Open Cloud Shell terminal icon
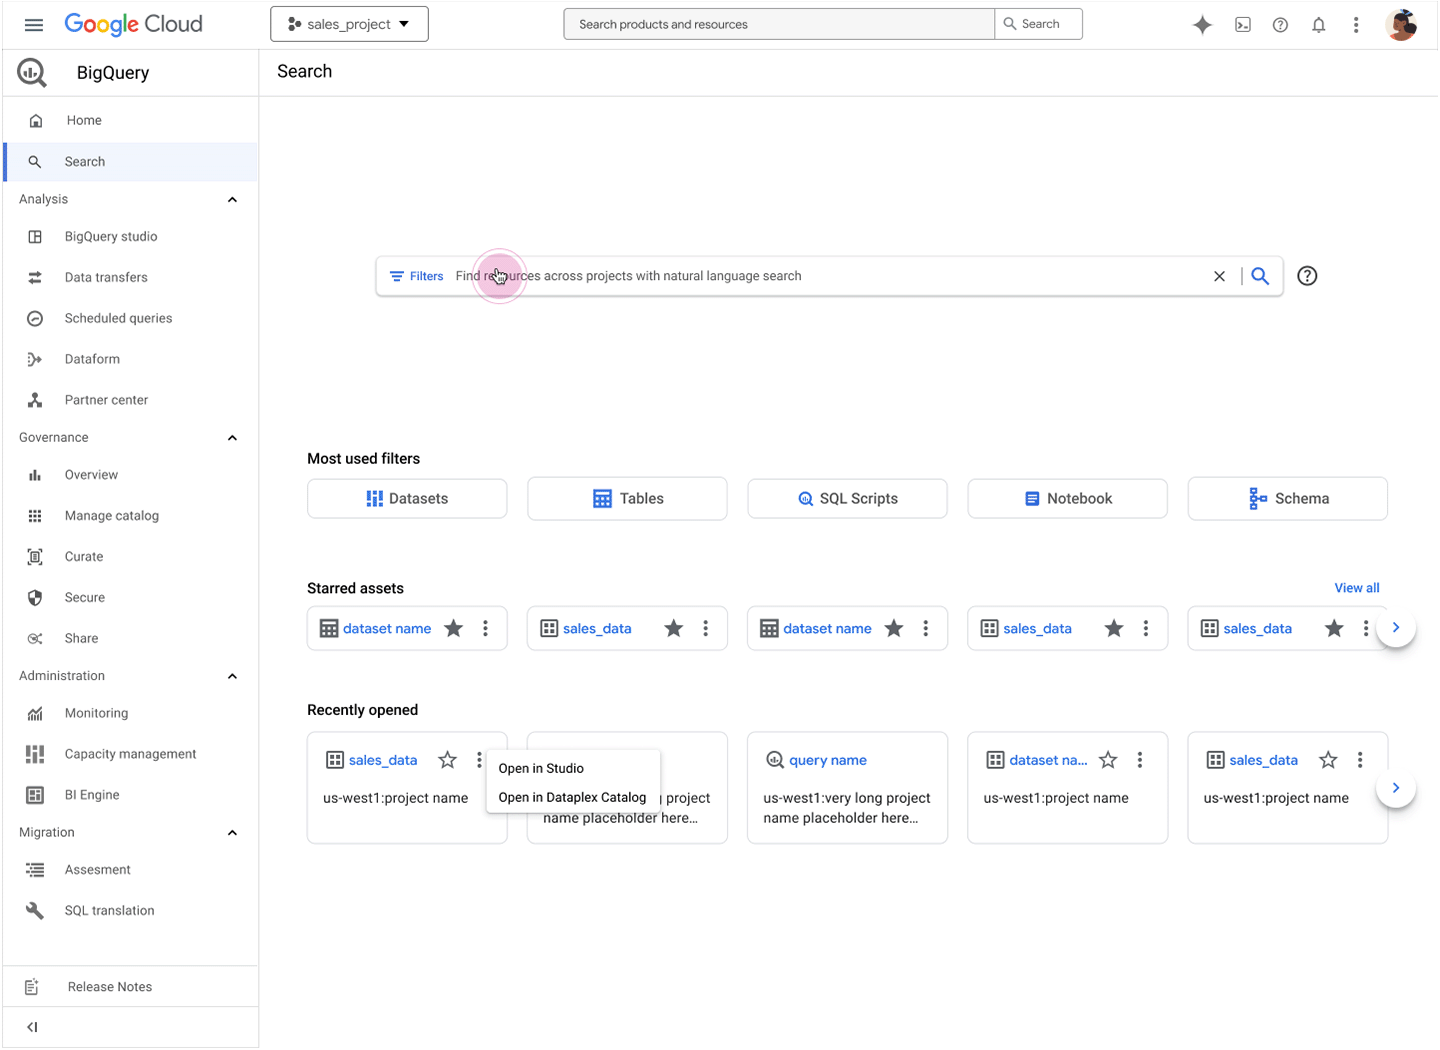 pos(1242,25)
